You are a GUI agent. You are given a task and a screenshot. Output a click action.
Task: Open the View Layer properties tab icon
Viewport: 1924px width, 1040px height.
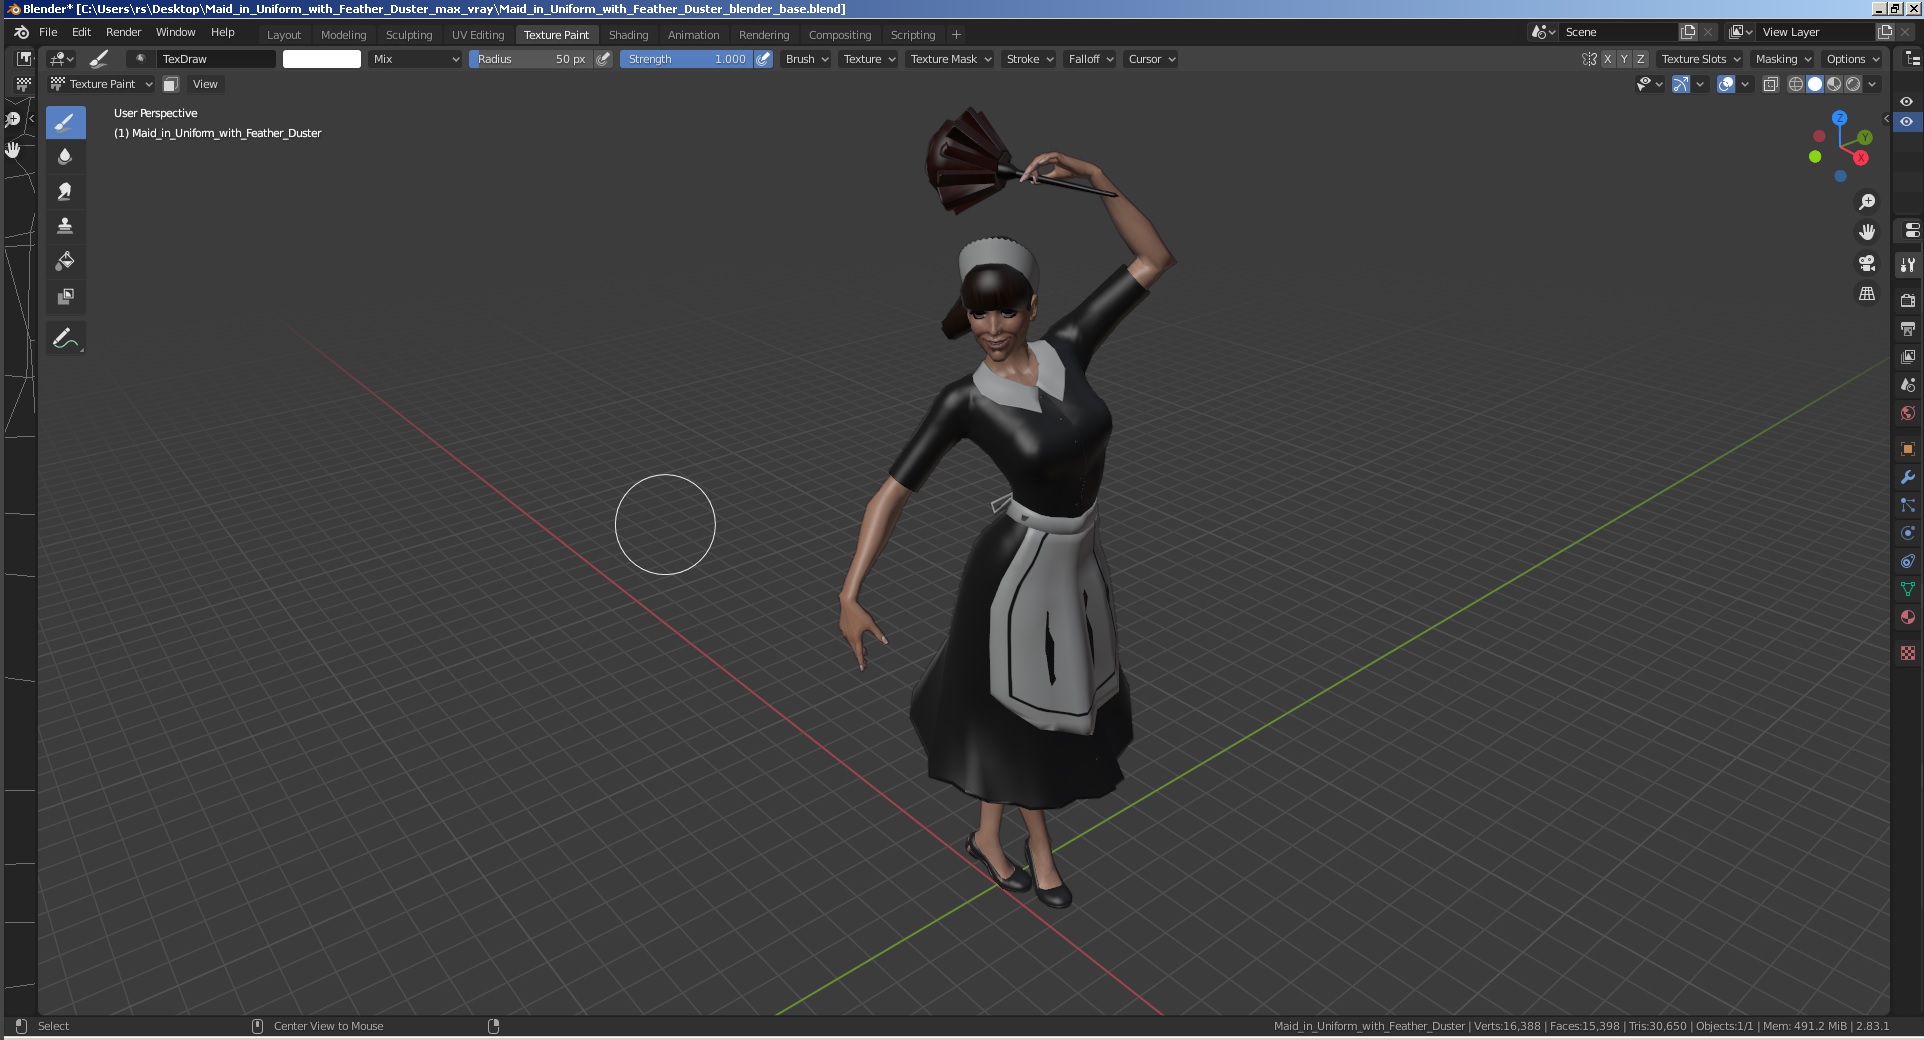pos(1908,356)
